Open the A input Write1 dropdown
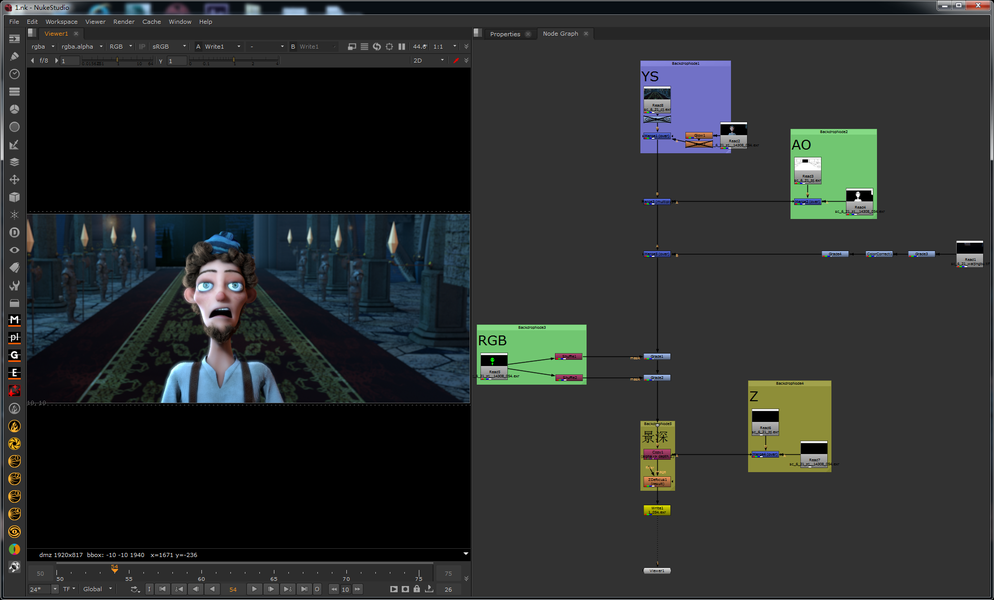The image size is (994, 600). 219,46
